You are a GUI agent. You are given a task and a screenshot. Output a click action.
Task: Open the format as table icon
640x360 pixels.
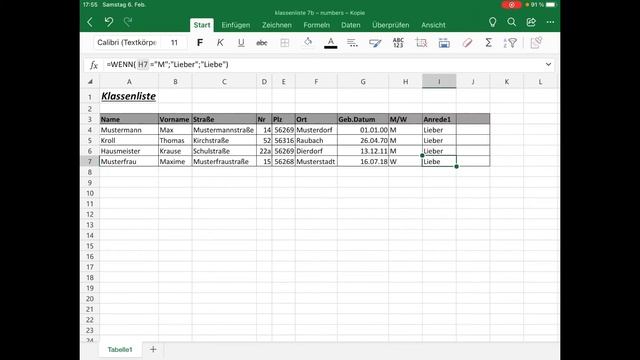pyautogui.click(x=444, y=42)
